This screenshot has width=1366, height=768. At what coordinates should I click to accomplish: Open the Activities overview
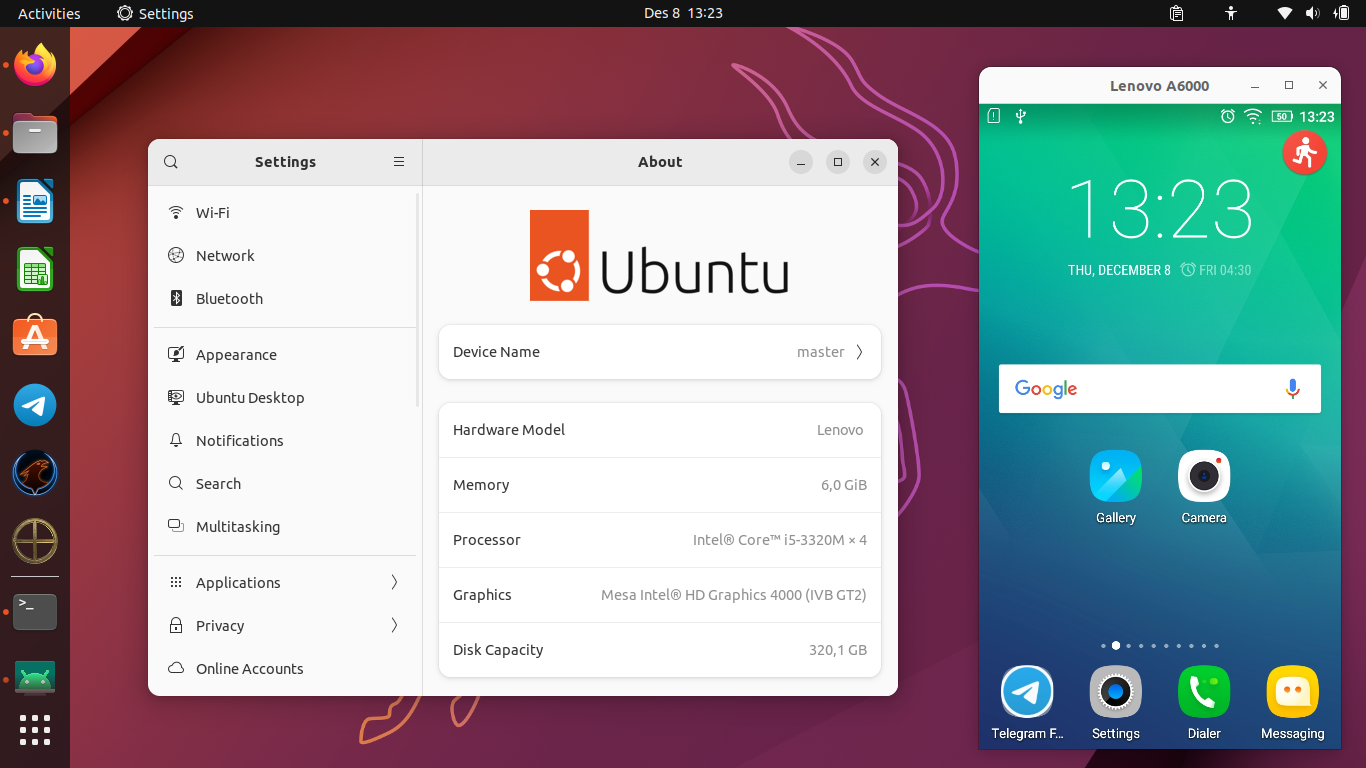coord(49,13)
